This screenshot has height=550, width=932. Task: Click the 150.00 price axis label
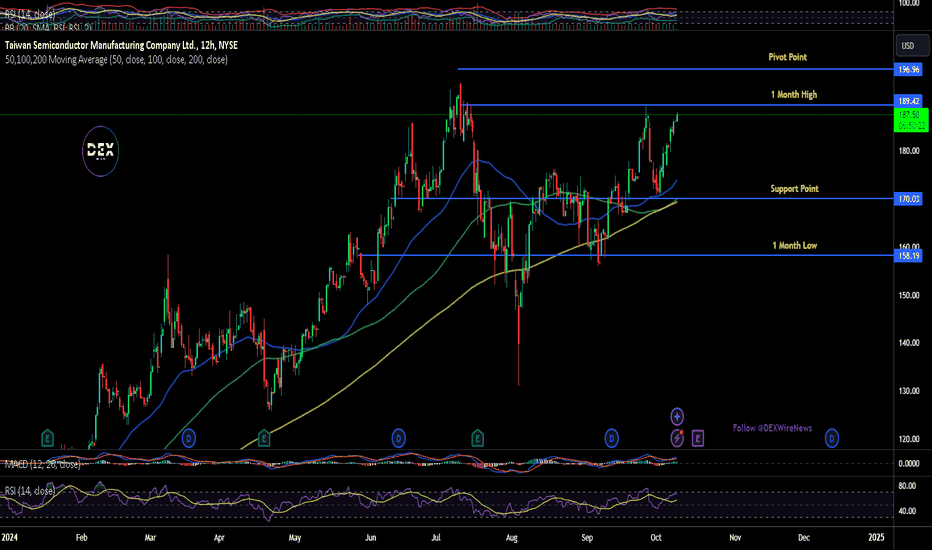(909, 296)
